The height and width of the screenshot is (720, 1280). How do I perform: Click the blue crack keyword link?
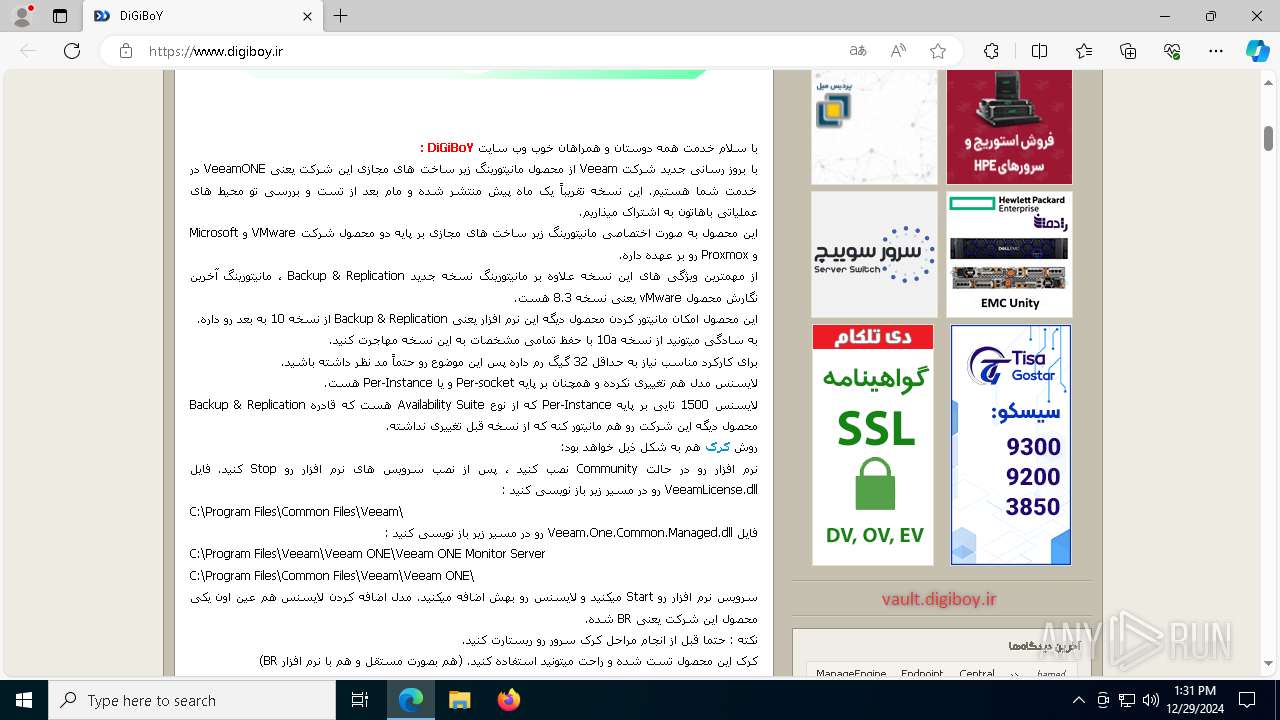click(718, 447)
